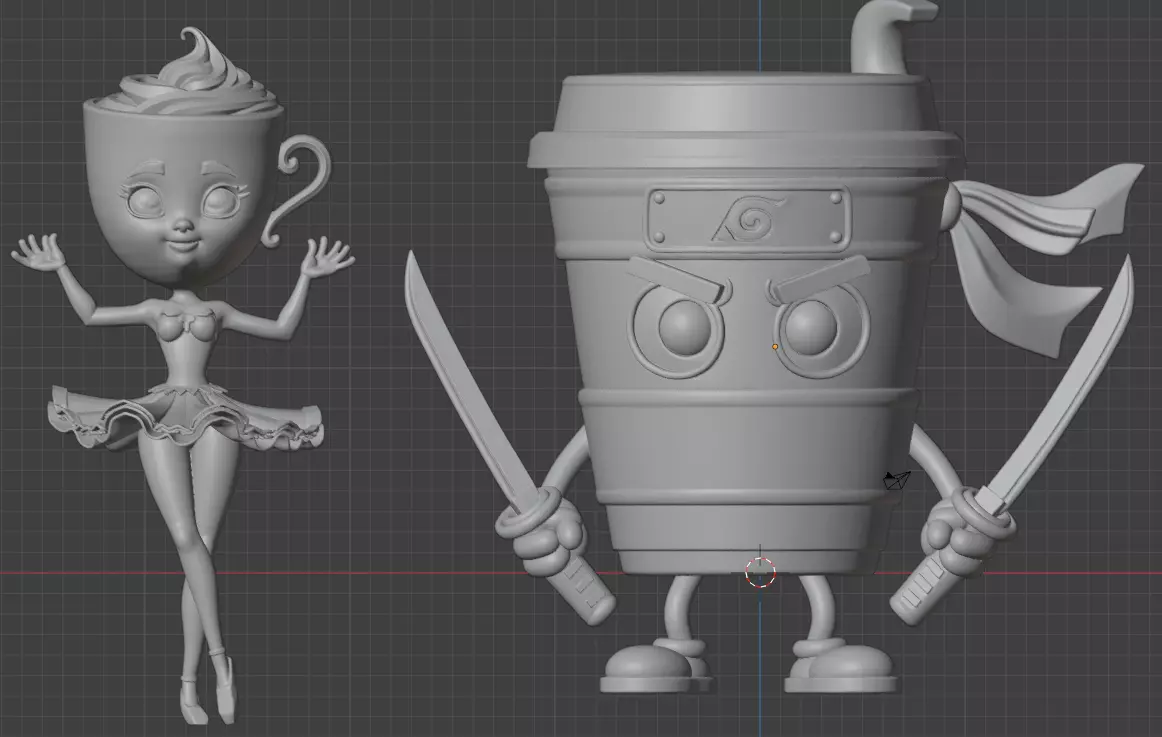
Task: Select the camera object beside the cup
Action: (x=897, y=480)
